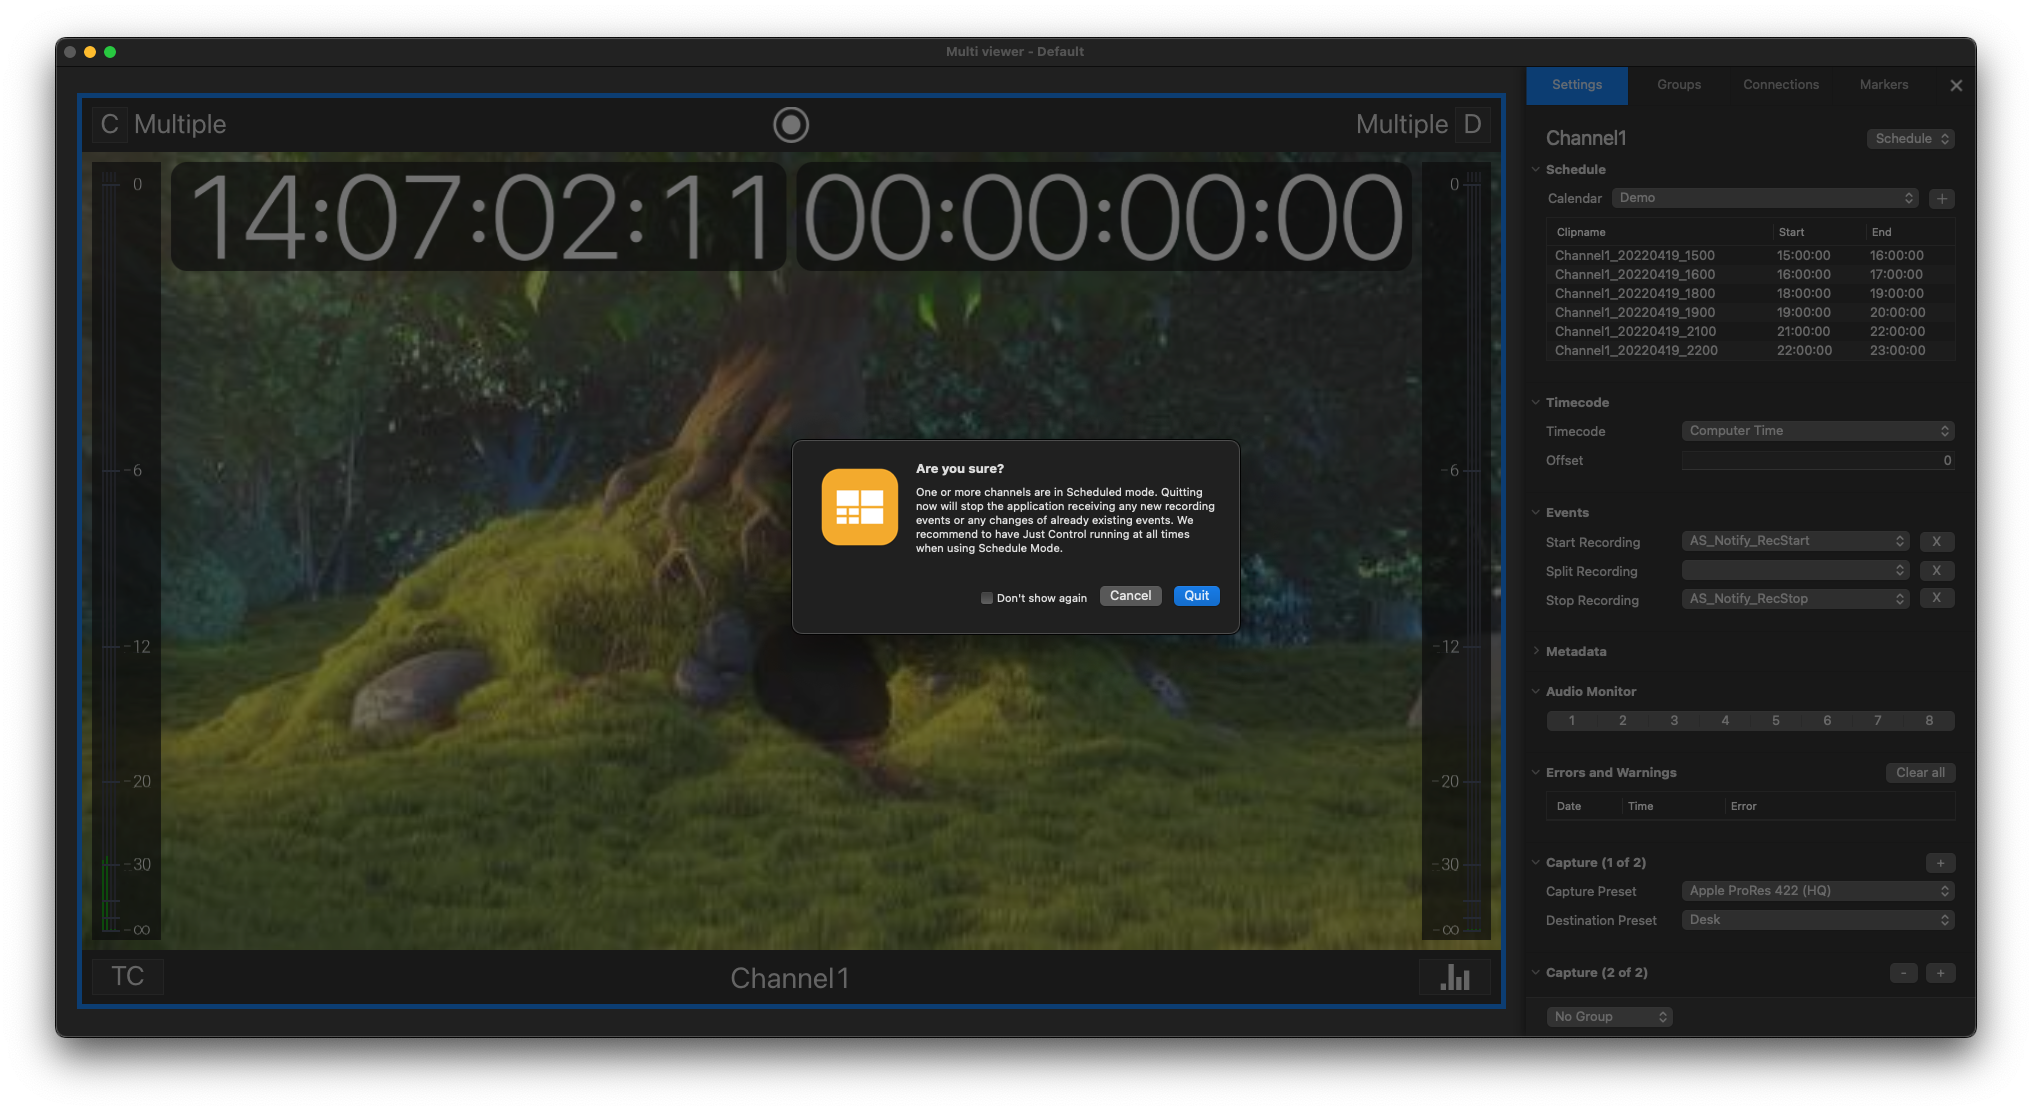Close the settings side panel
The width and height of the screenshot is (2032, 1111).
click(x=1956, y=85)
